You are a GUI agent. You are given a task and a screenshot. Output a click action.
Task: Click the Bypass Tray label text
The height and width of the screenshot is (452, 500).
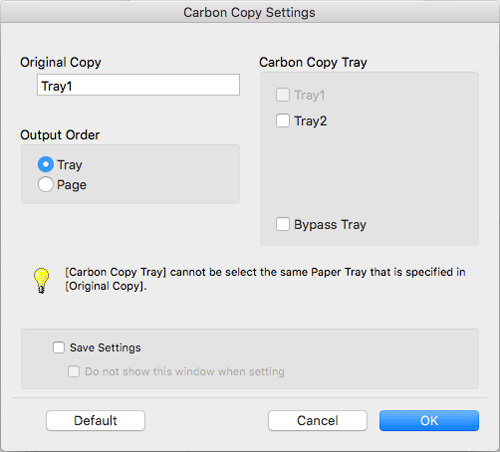pos(330,225)
